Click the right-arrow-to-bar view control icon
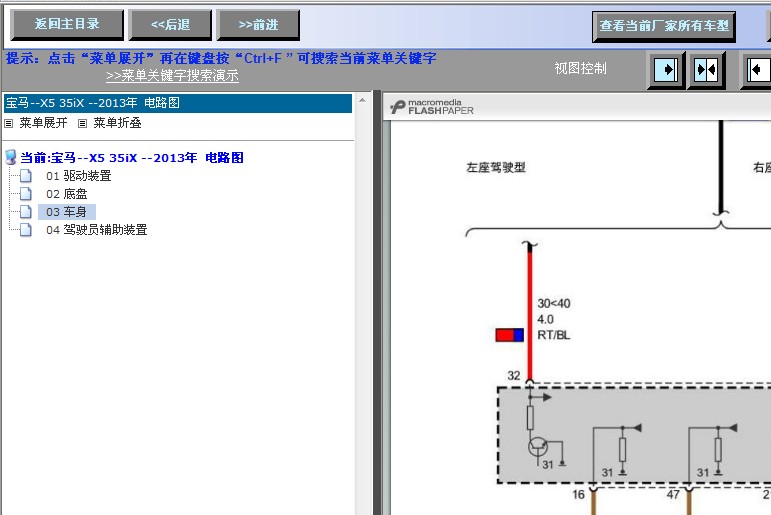 click(666, 70)
